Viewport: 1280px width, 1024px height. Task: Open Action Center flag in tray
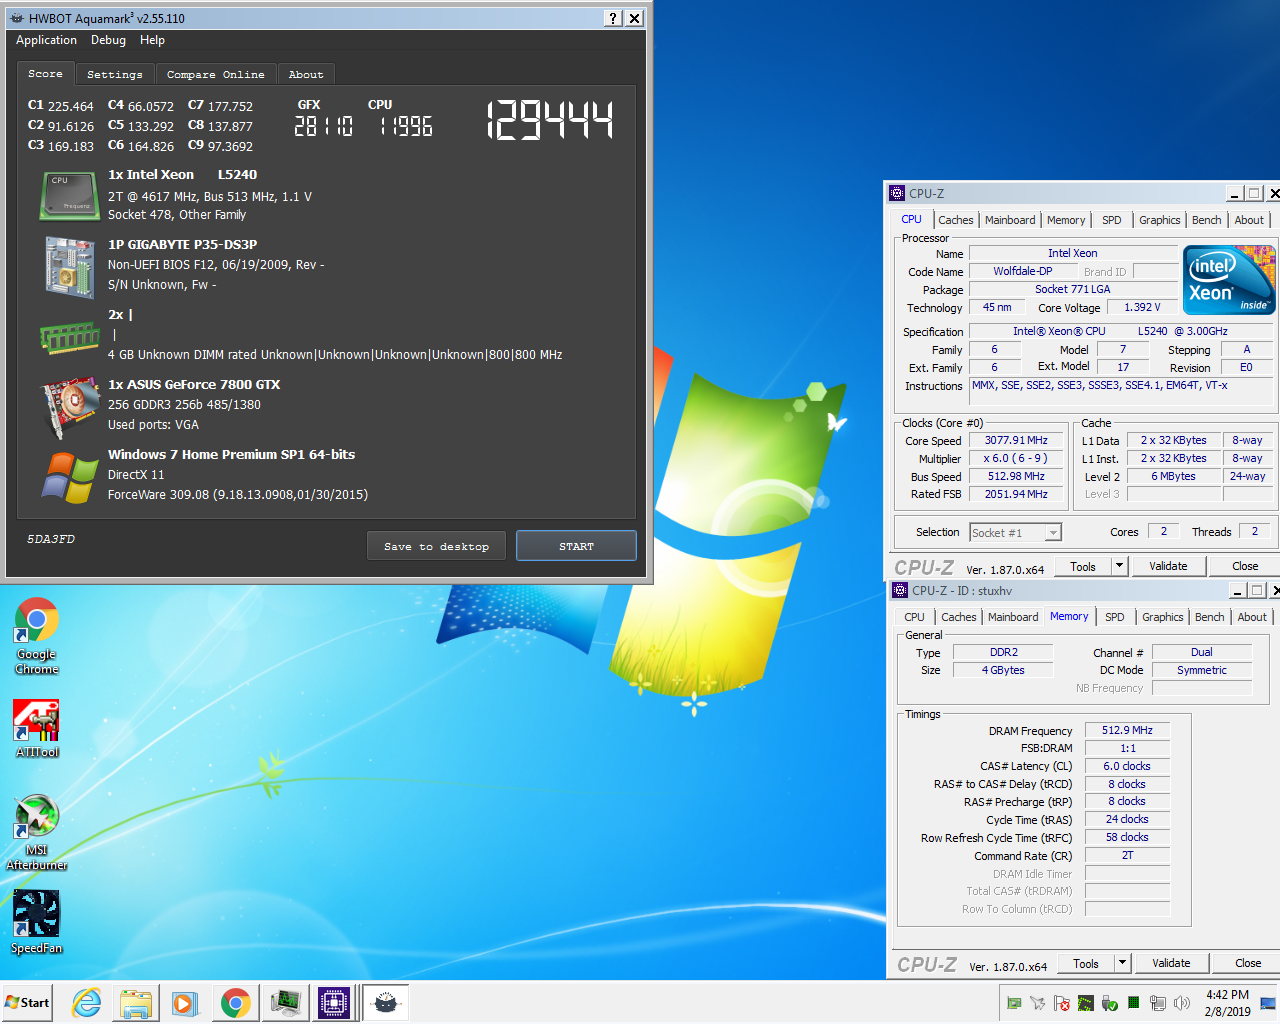tap(1062, 1003)
